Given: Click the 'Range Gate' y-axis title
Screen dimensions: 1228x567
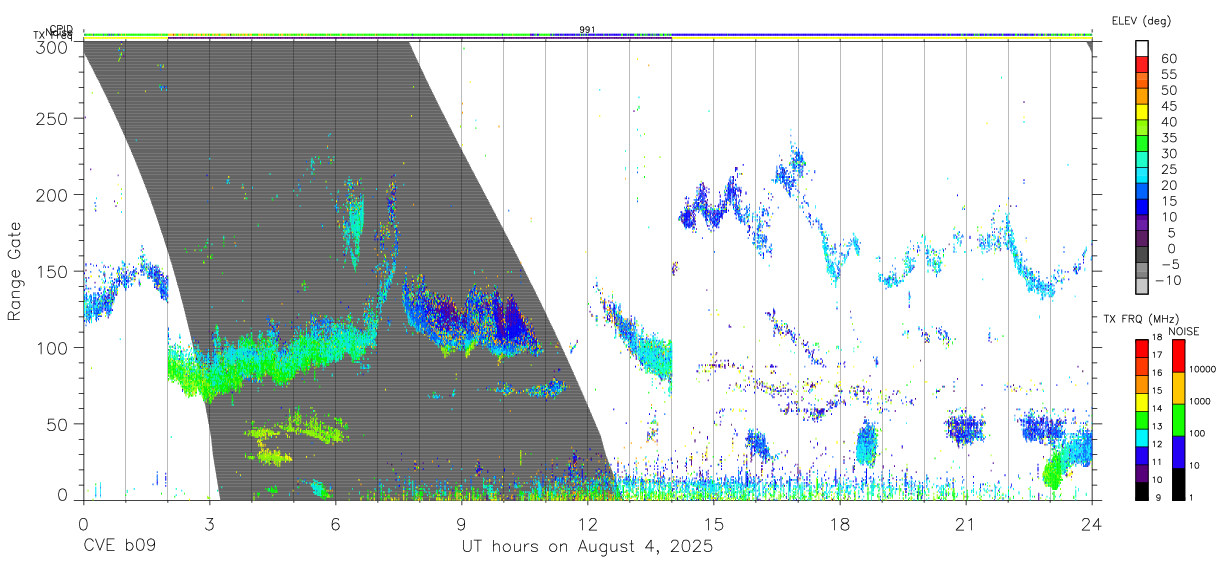Looking at the screenshot, I should coord(15,271).
